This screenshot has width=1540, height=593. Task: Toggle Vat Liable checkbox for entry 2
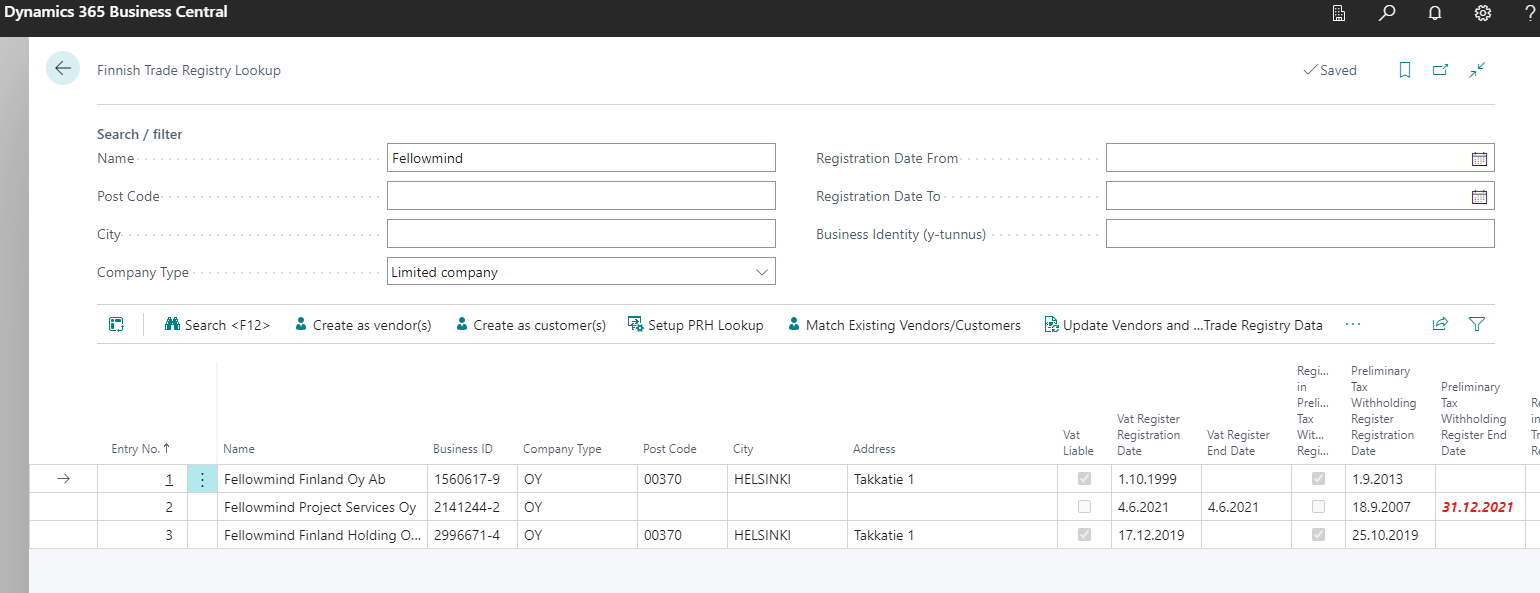point(1085,507)
